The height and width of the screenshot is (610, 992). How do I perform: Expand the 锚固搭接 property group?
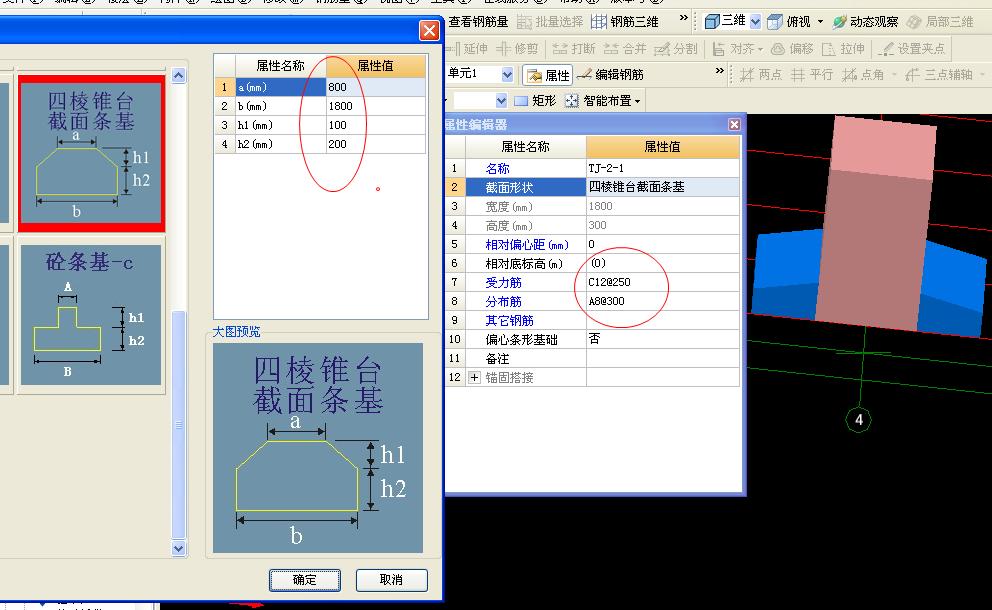(474, 377)
